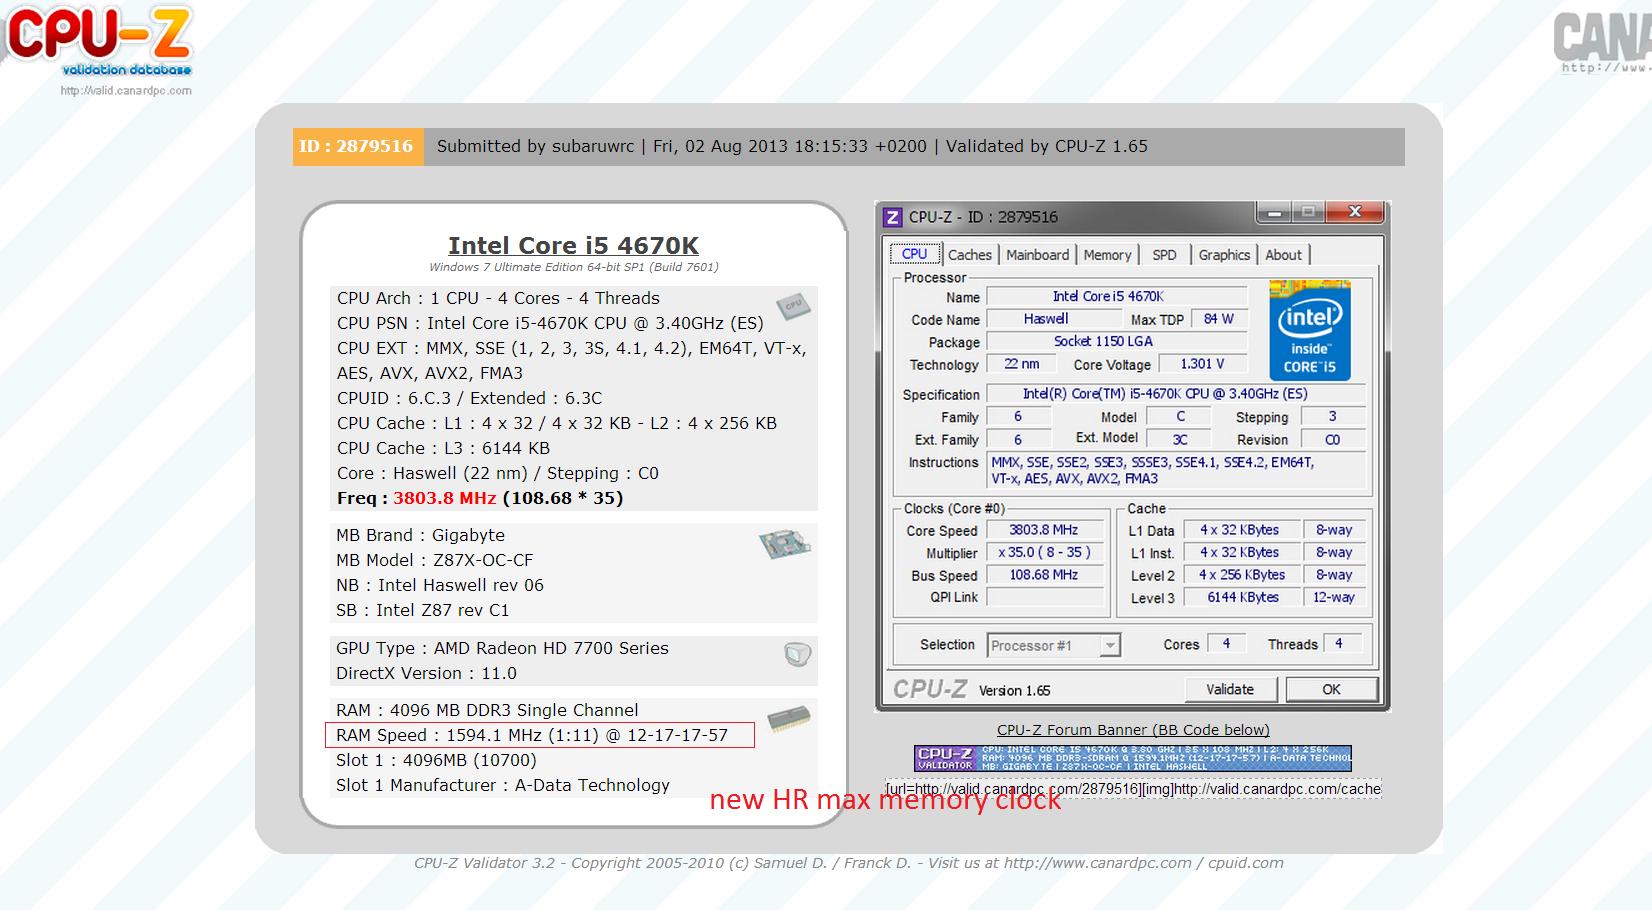
Task: Click the Package value Socket 1150 LGA
Action: click(x=1117, y=341)
